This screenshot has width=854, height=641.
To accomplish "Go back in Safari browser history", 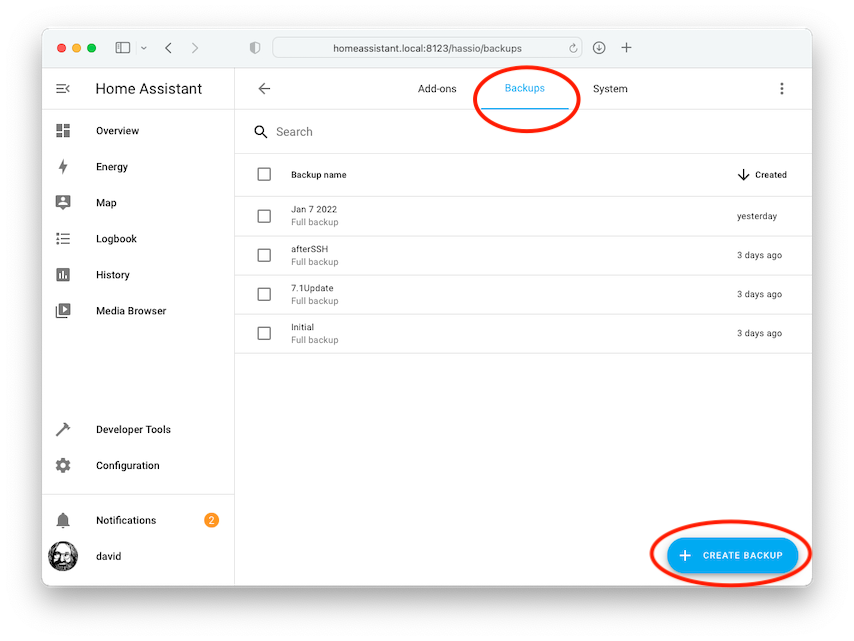I will 169,48.
